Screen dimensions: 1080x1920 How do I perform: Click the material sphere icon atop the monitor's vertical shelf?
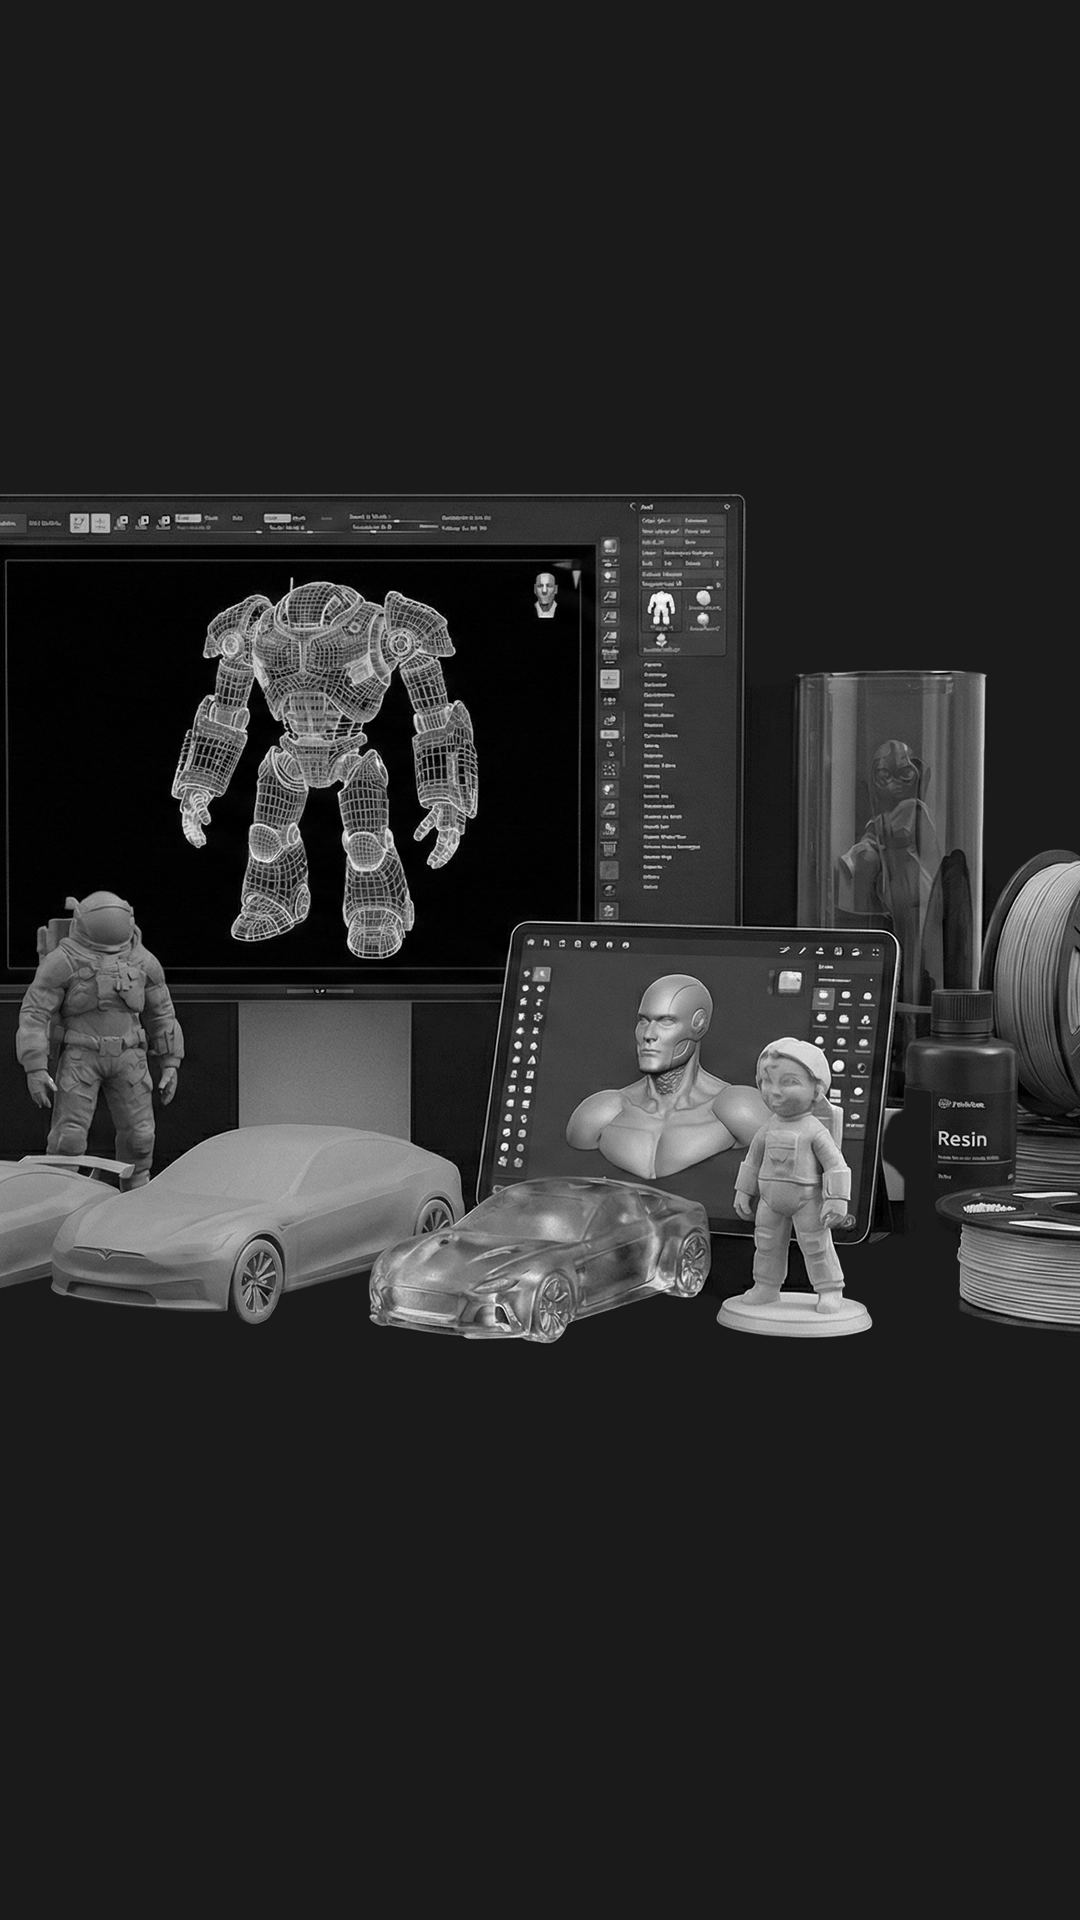(x=610, y=547)
